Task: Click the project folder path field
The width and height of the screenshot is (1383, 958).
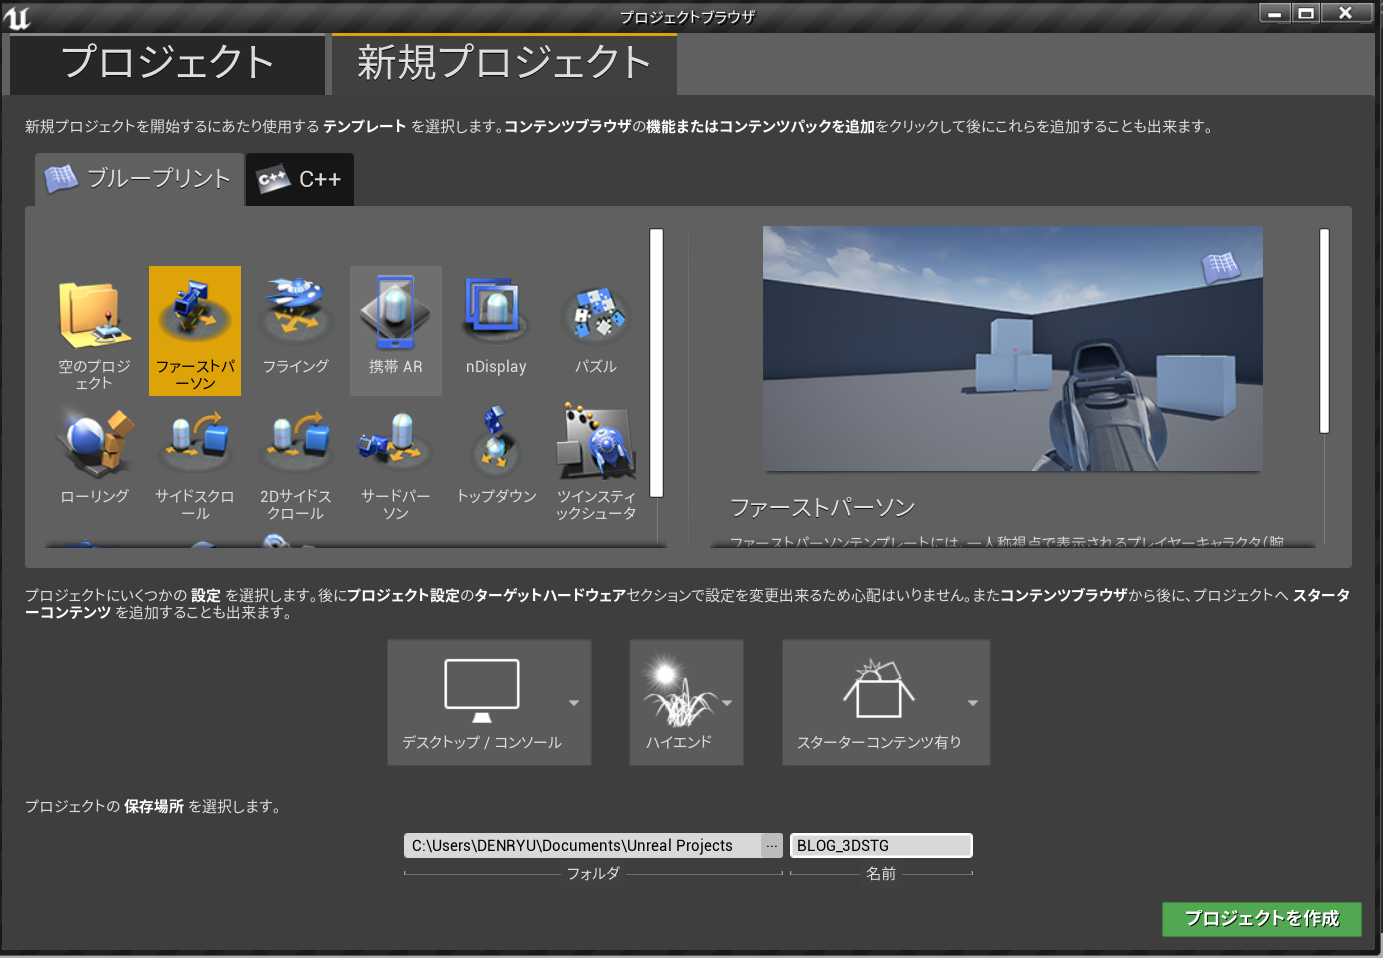Action: point(583,846)
